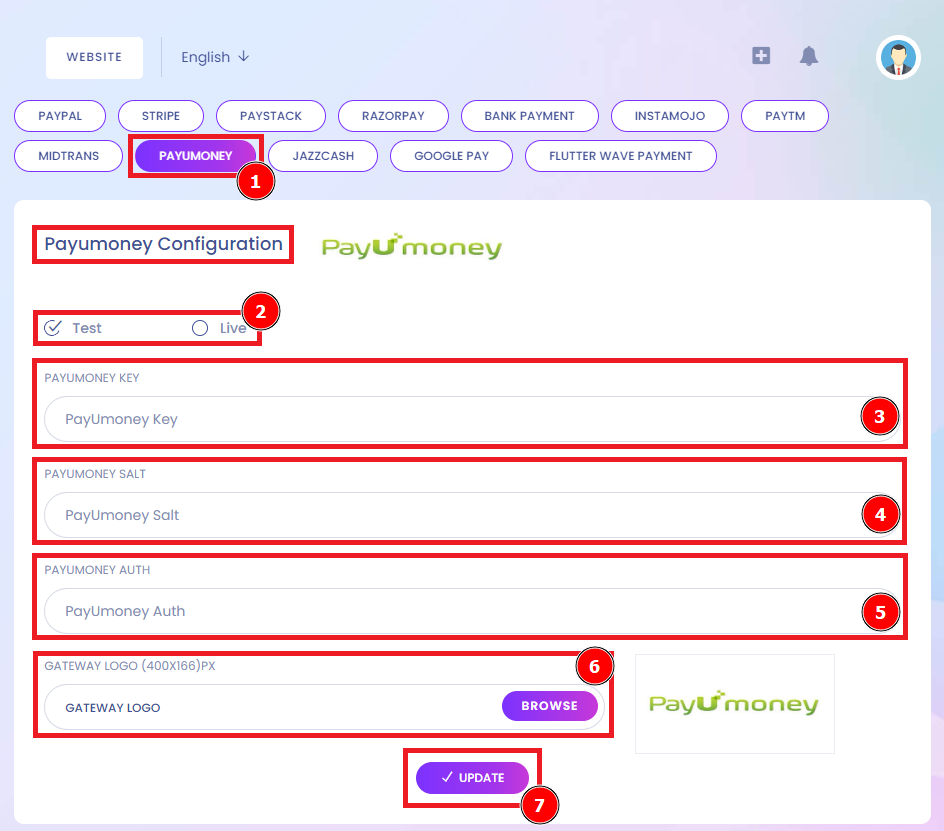The height and width of the screenshot is (831, 944).
Task: Click the PAYUMONEY AUTH label
Action: pyautogui.click(x=98, y=570)
